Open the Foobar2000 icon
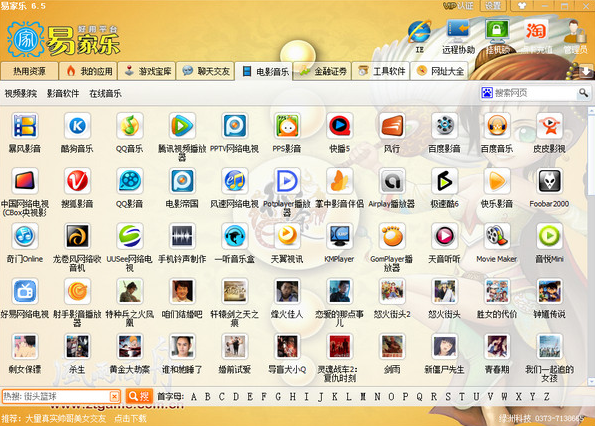Image resolution: width=595 pixels, height=426 pixels. coord(549,181)
